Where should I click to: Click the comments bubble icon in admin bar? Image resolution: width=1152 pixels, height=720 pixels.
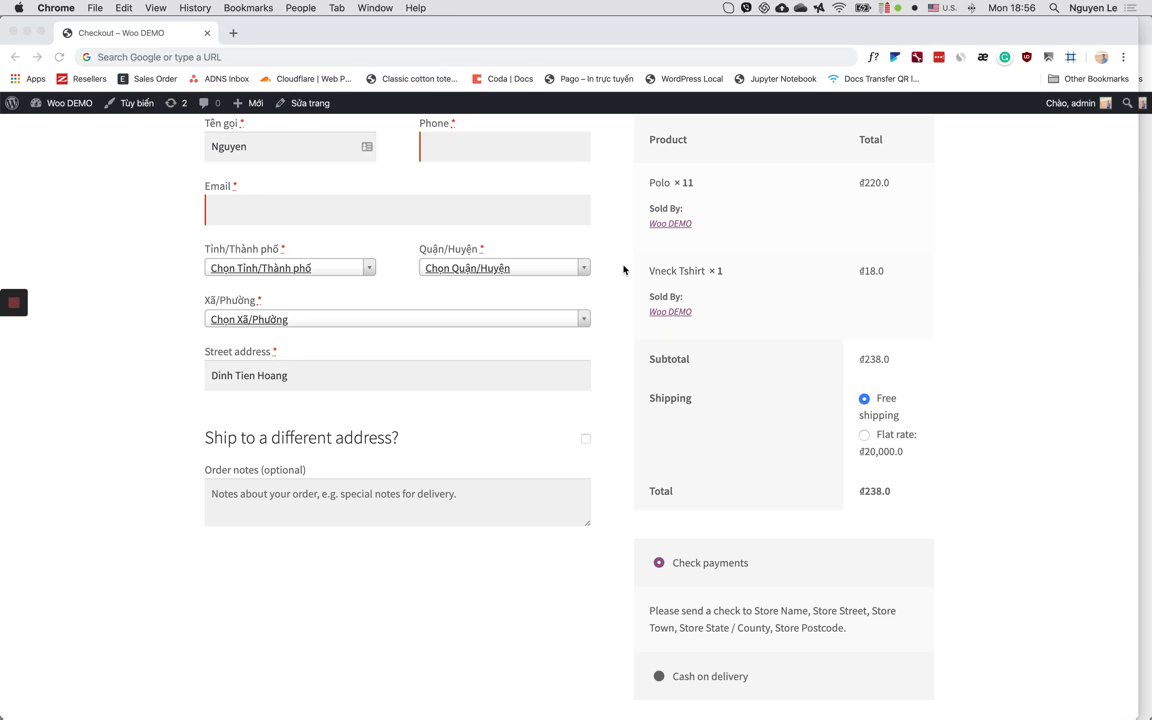coord(204,103)
